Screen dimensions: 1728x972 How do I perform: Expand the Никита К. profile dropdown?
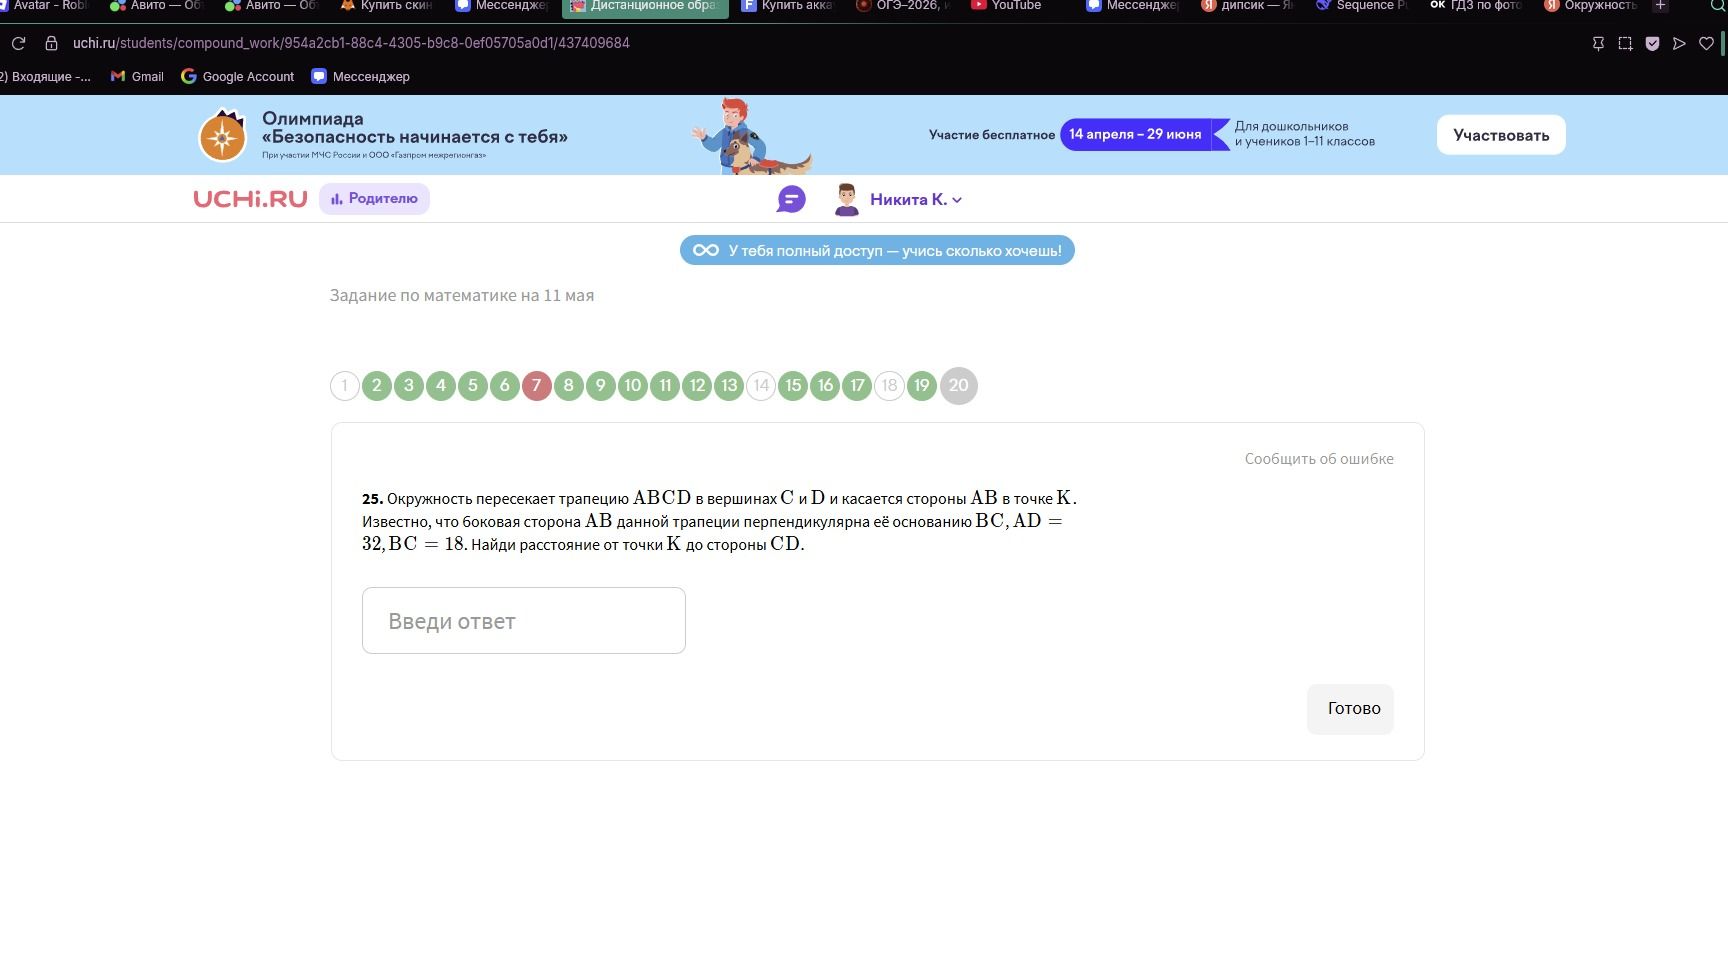957,200
